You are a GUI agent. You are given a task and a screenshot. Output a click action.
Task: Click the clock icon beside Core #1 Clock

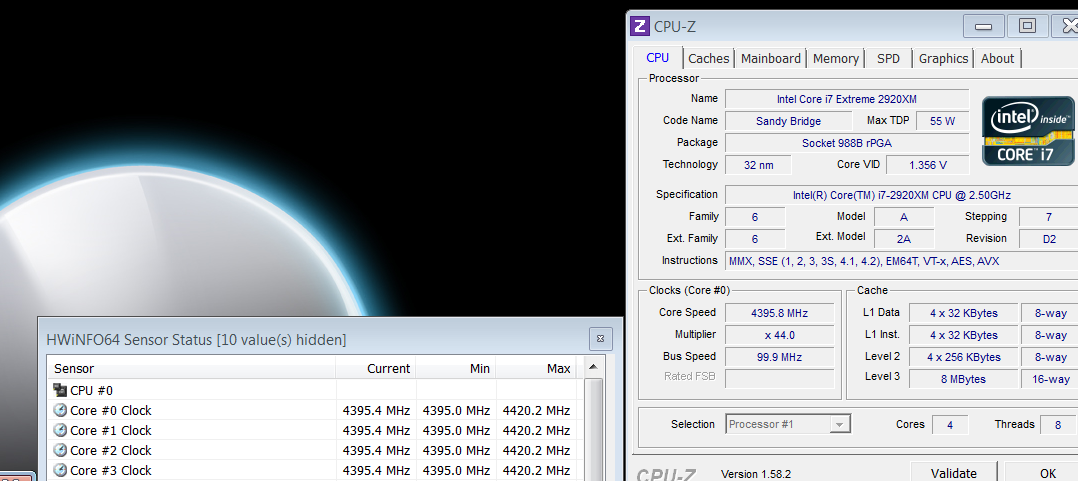tap(60, 430)
